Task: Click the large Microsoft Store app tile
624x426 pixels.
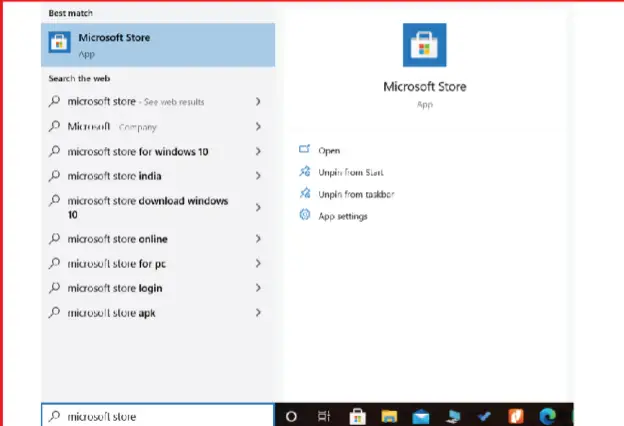Action: pyautogui.click(x=425, y=45)
